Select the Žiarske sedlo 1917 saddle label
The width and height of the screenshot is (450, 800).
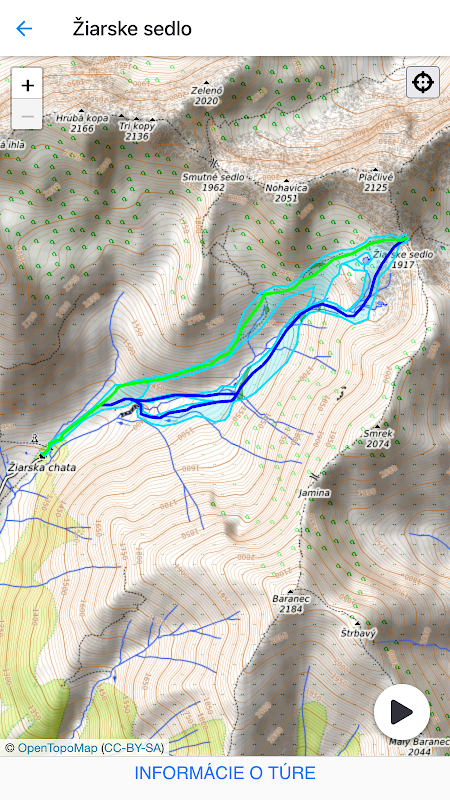tap(403, 259)
